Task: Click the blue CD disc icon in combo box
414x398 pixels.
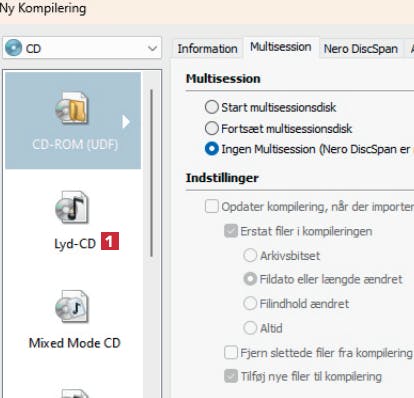Action: 14,48
